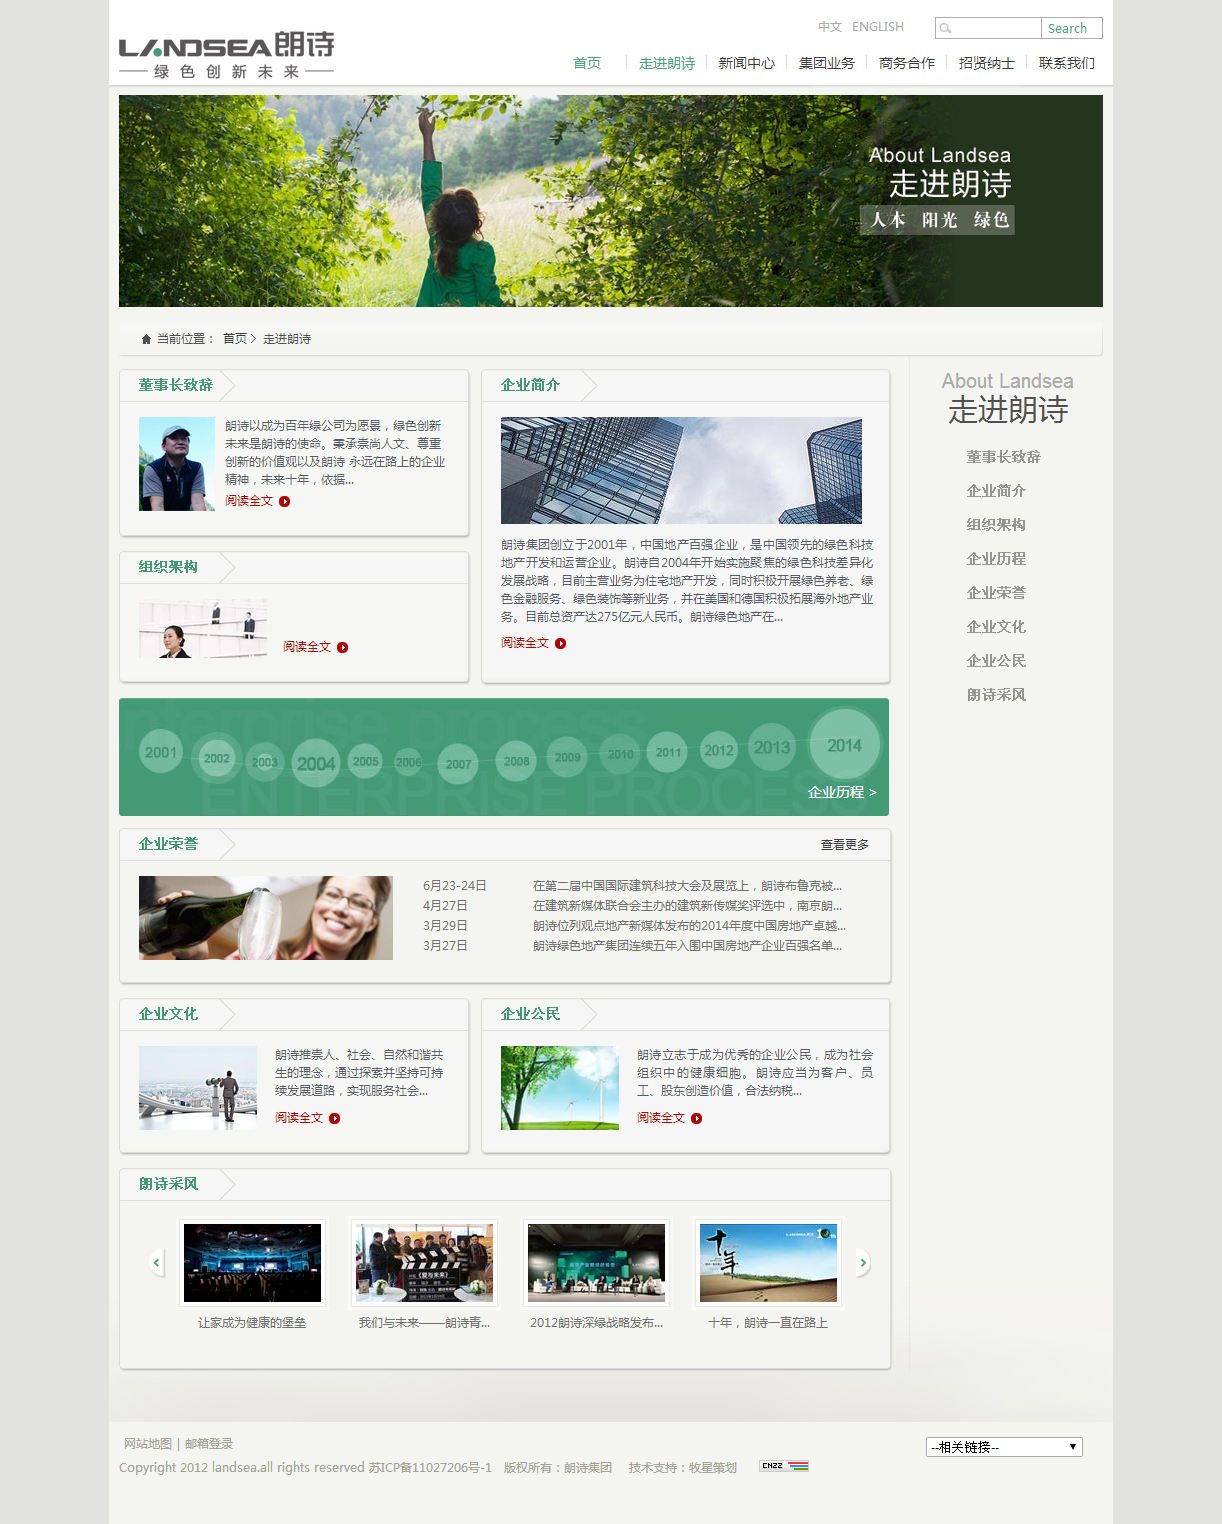
Task: Click 查看更多 in the 企业荣誉 section
Action: coord(844,844)
